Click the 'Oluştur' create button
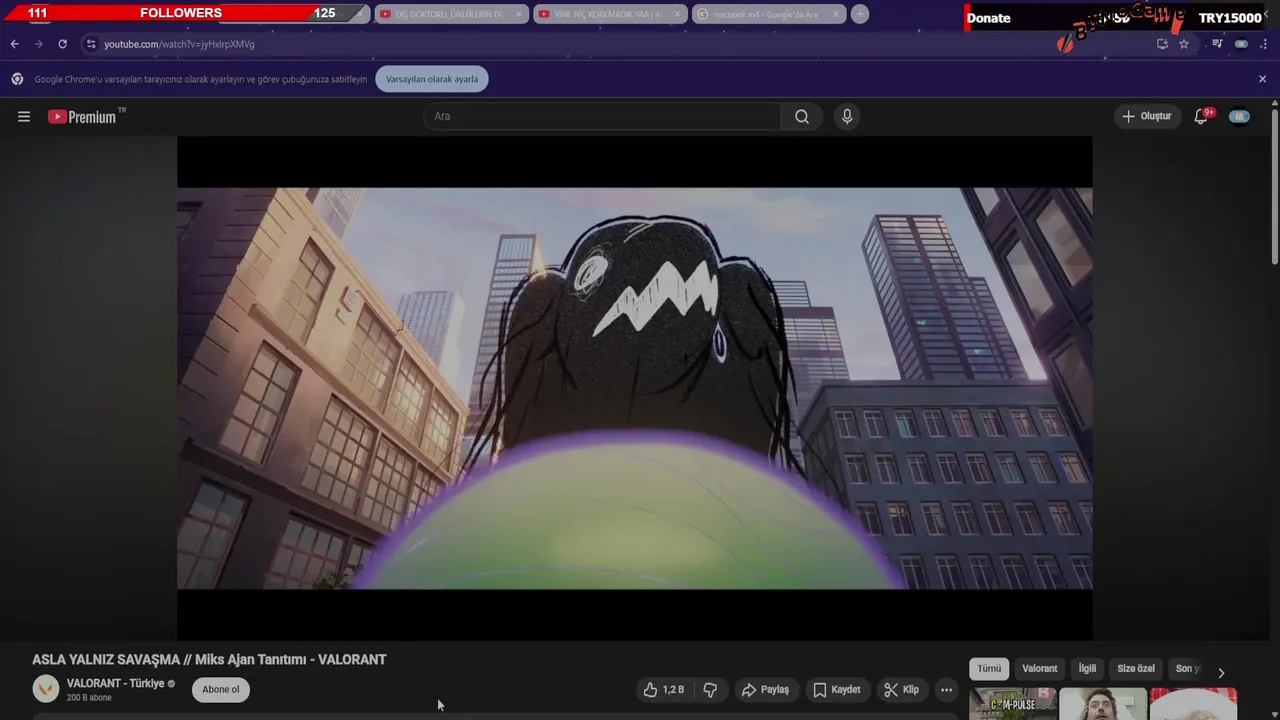The width and height of the screenshot is (1280, 720). tap(1146, 116)
